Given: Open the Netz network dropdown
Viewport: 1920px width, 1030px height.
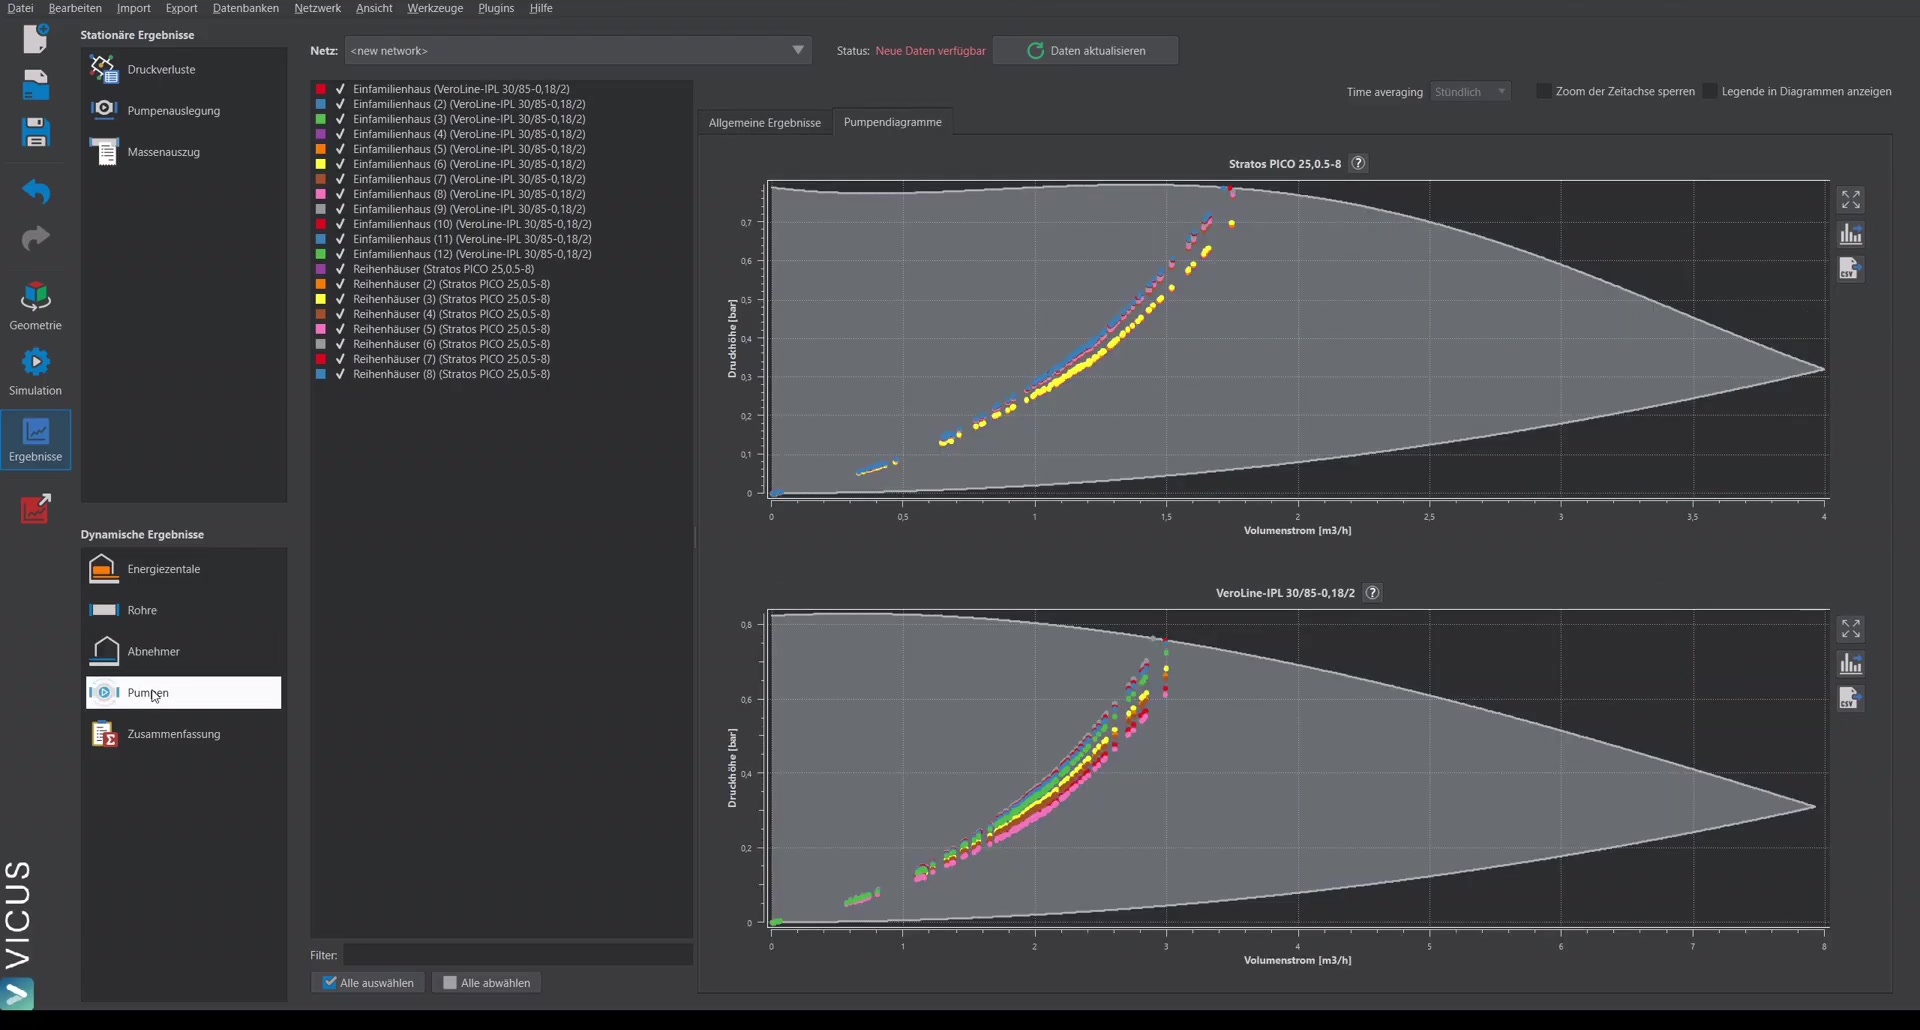Looking at the screenshot, I should (x=578, y=50).
